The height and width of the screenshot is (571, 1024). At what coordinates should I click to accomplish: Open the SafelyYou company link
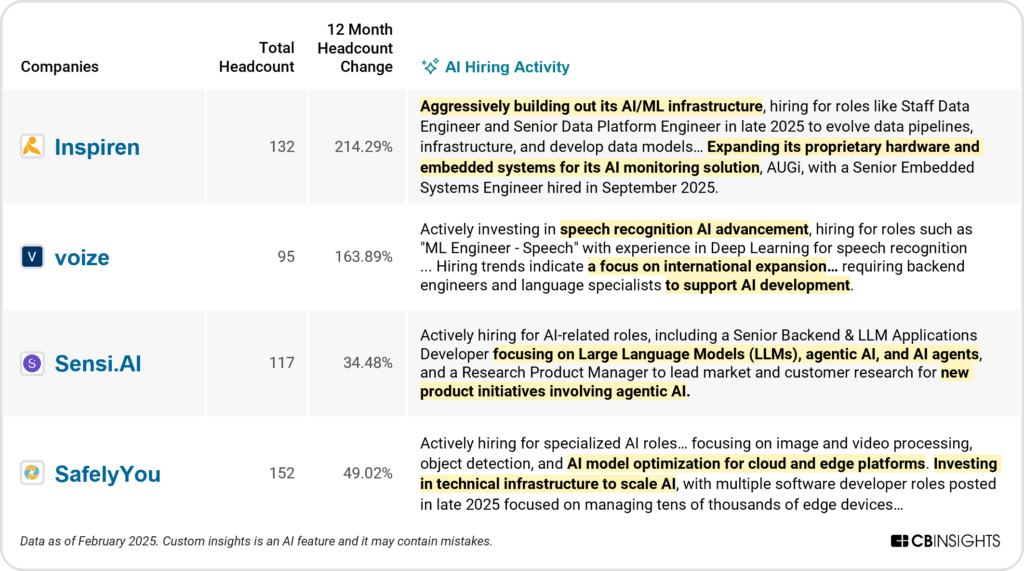point(108,474)
